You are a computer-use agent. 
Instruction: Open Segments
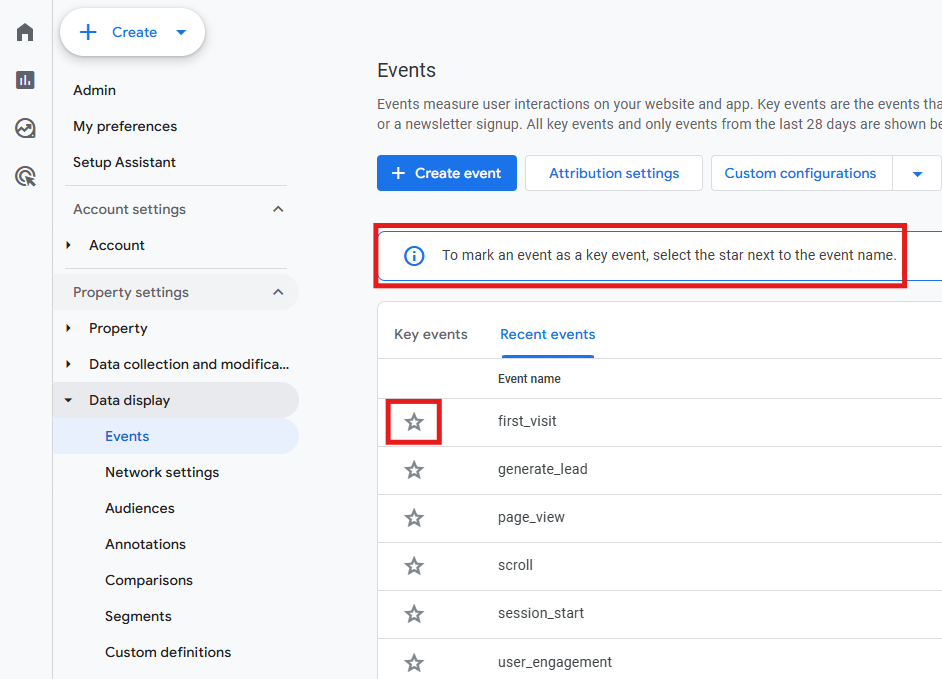point(138,617)
